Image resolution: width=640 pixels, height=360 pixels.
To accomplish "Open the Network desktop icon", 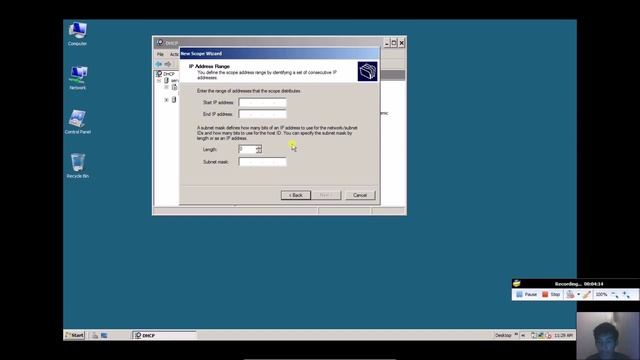I will 78,78.
